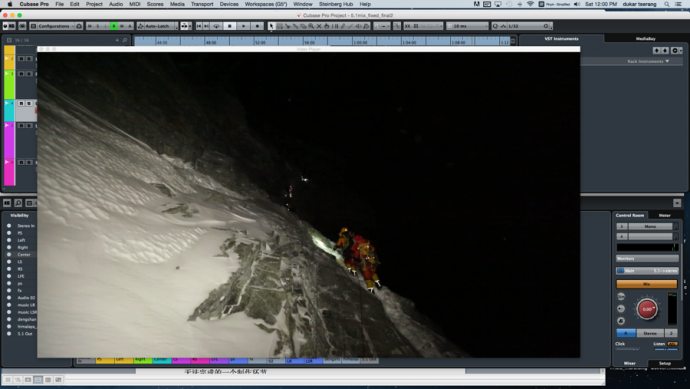Select the Zoom magnifier tool
Viewport: 690px width, 389px height.
pyautogui.click(x=311, y=26)
